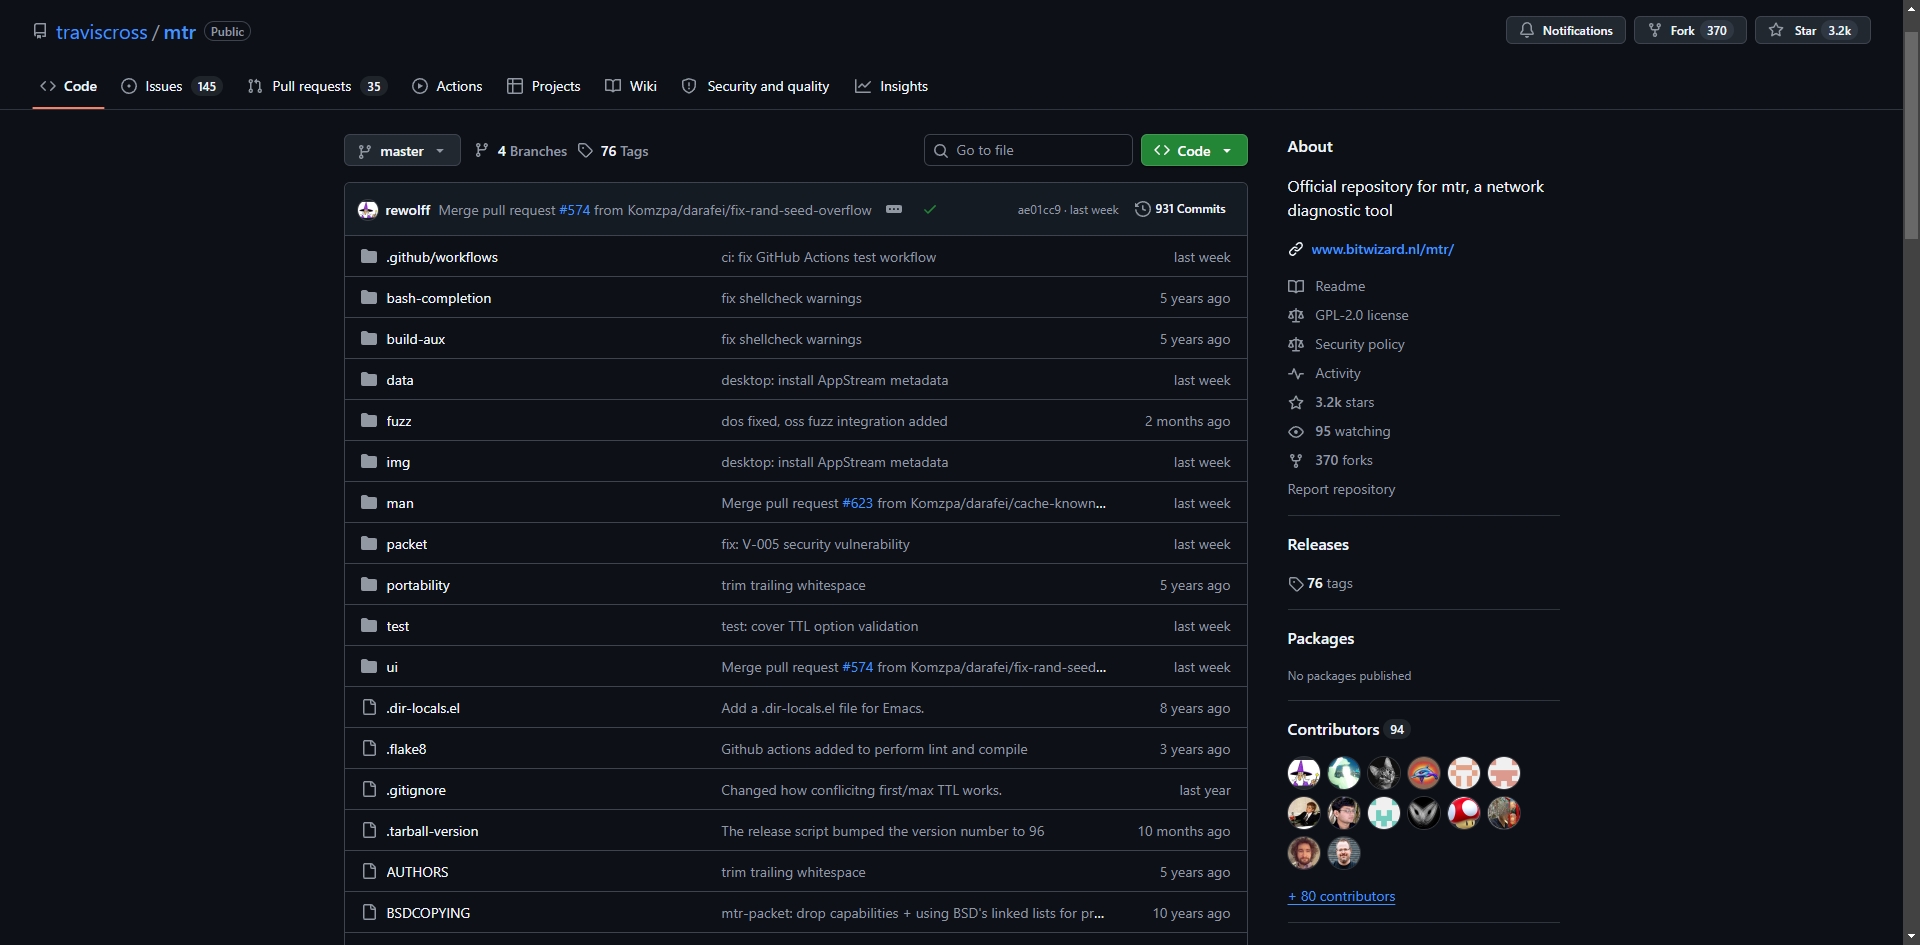Open pull request #574 link in commit header
1920x945 pixels.
(x=575, y=210)
